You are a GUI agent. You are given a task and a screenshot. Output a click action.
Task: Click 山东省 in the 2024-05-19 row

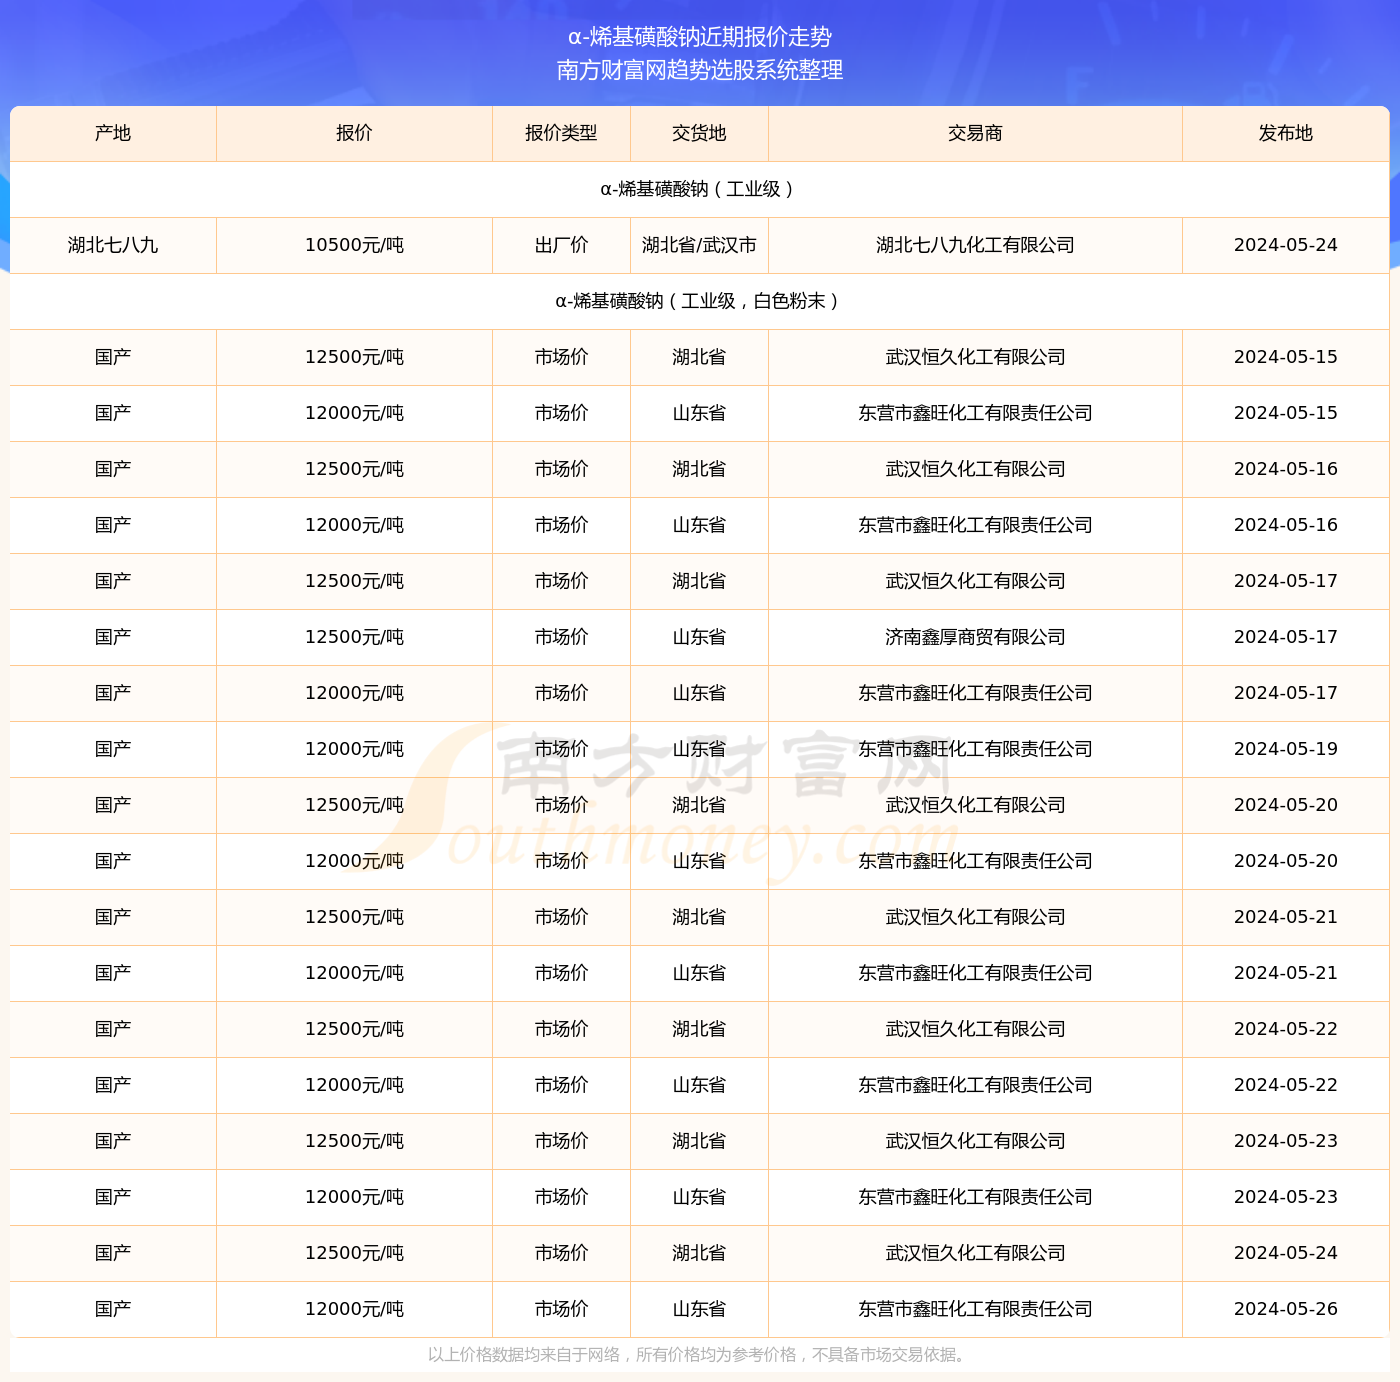point(699,749)
